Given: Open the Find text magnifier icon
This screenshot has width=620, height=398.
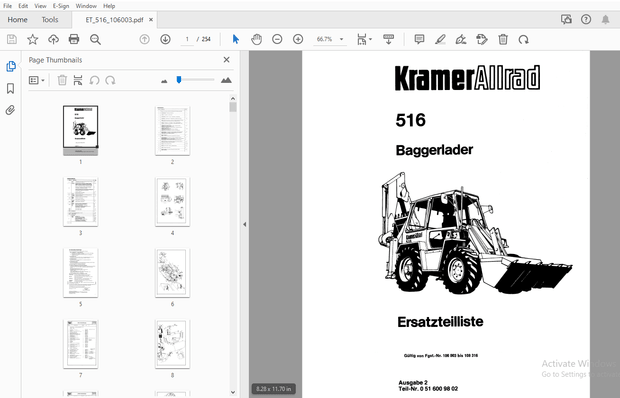Looking at the screenshot, I should 95,39.
